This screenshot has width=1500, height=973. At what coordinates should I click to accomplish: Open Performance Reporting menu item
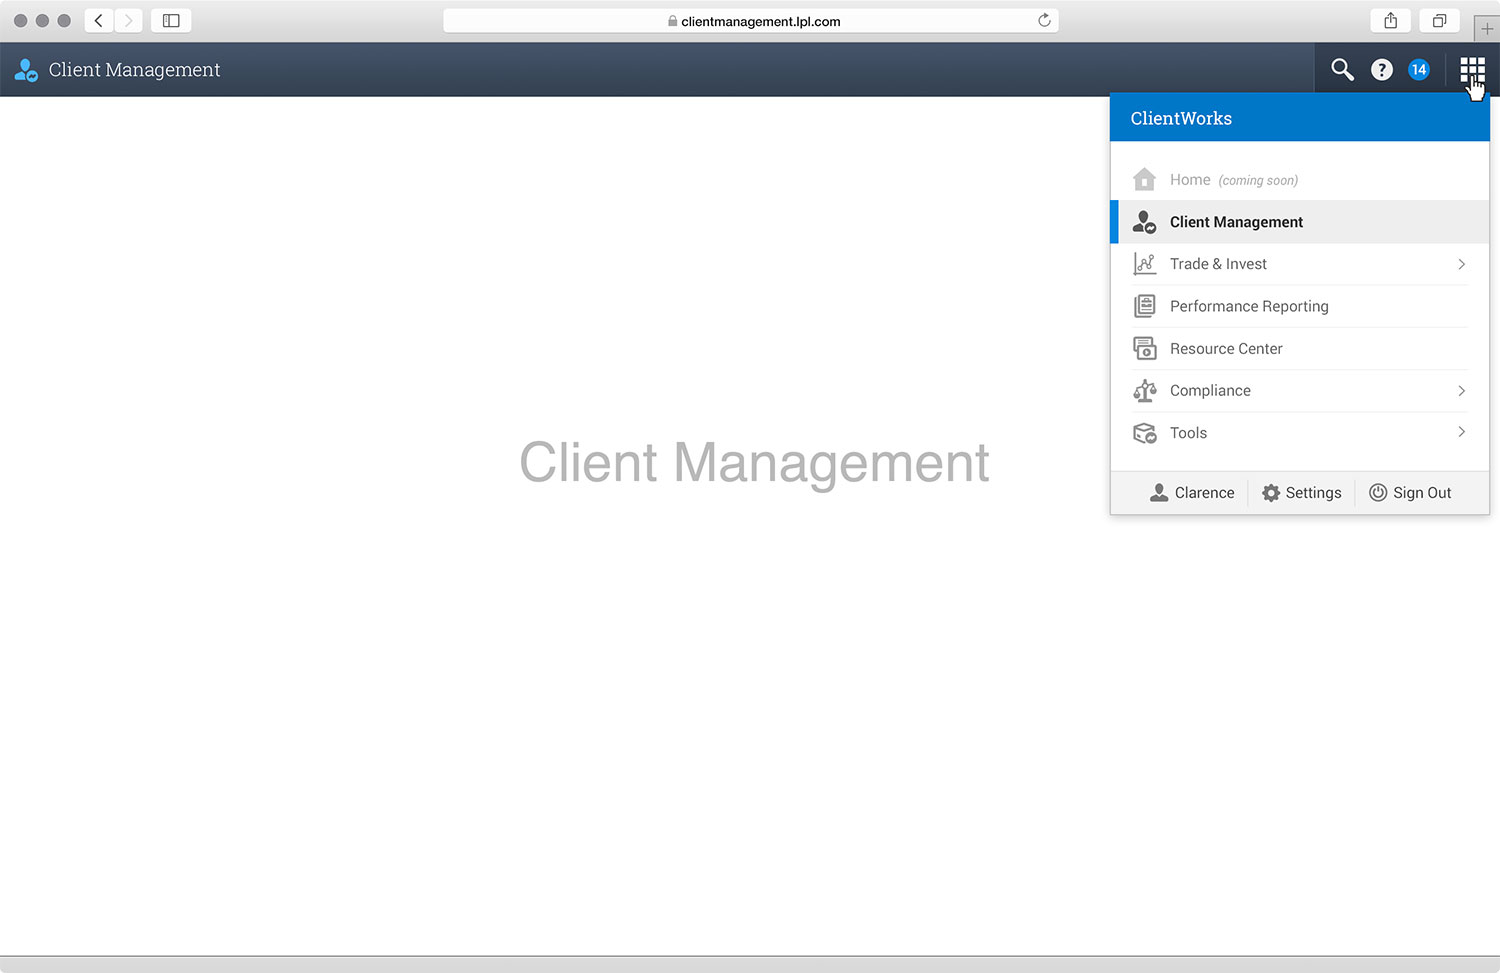pyautogui.click(x=1249, y=306)
